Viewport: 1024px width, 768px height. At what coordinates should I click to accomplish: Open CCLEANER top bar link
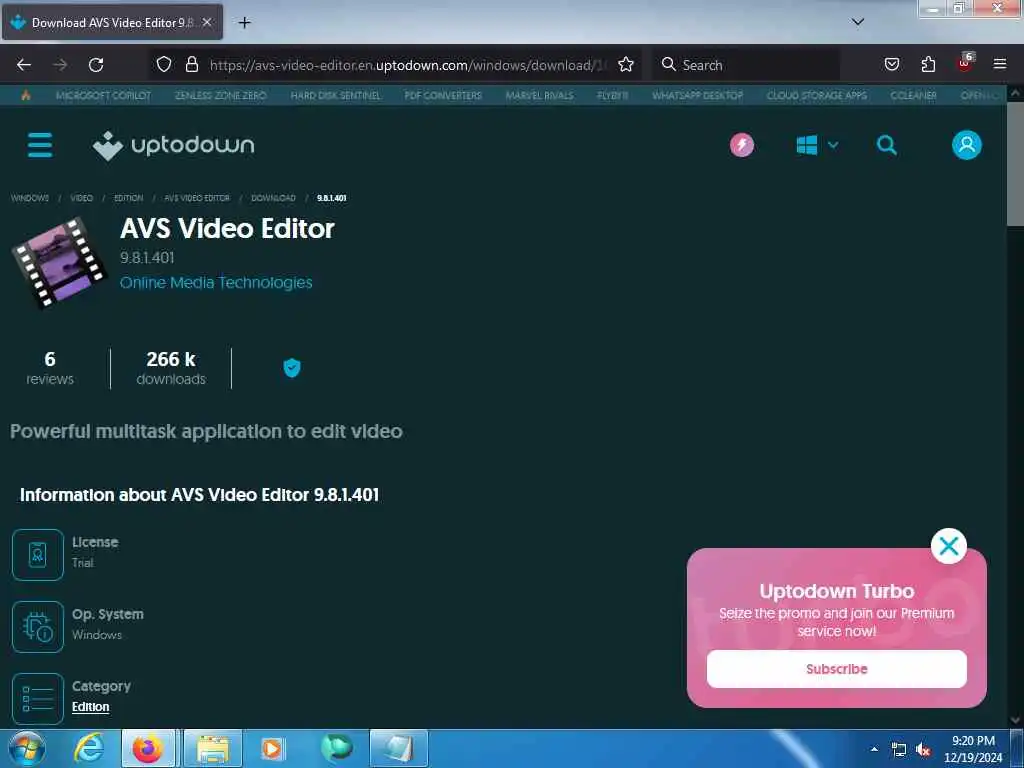(914, 95)
